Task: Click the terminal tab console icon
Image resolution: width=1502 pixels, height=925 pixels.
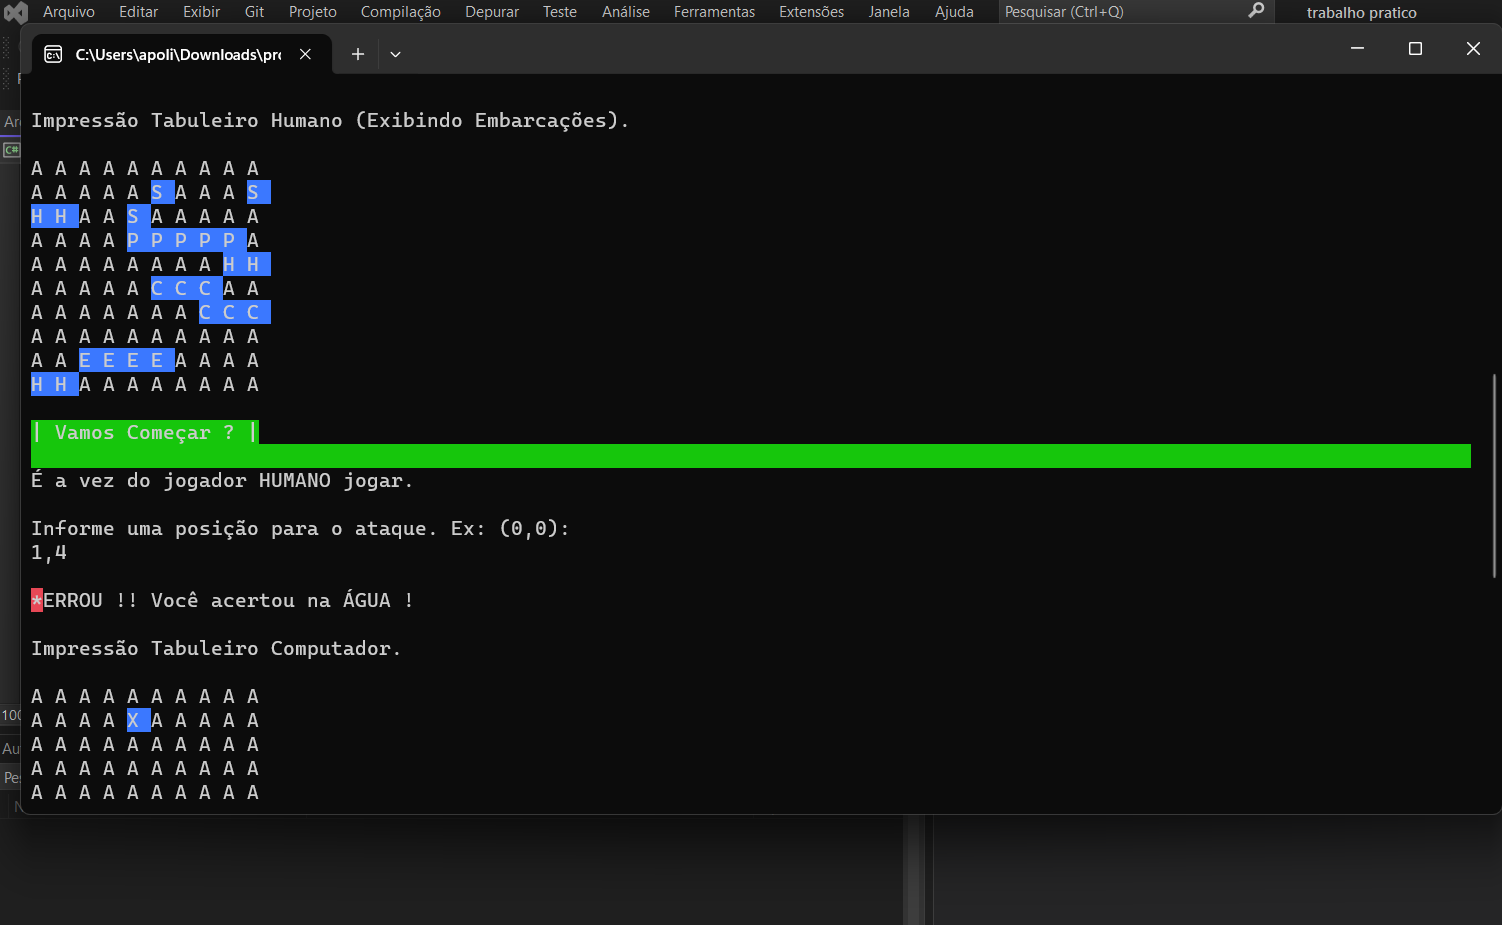Action: (53, 54)
